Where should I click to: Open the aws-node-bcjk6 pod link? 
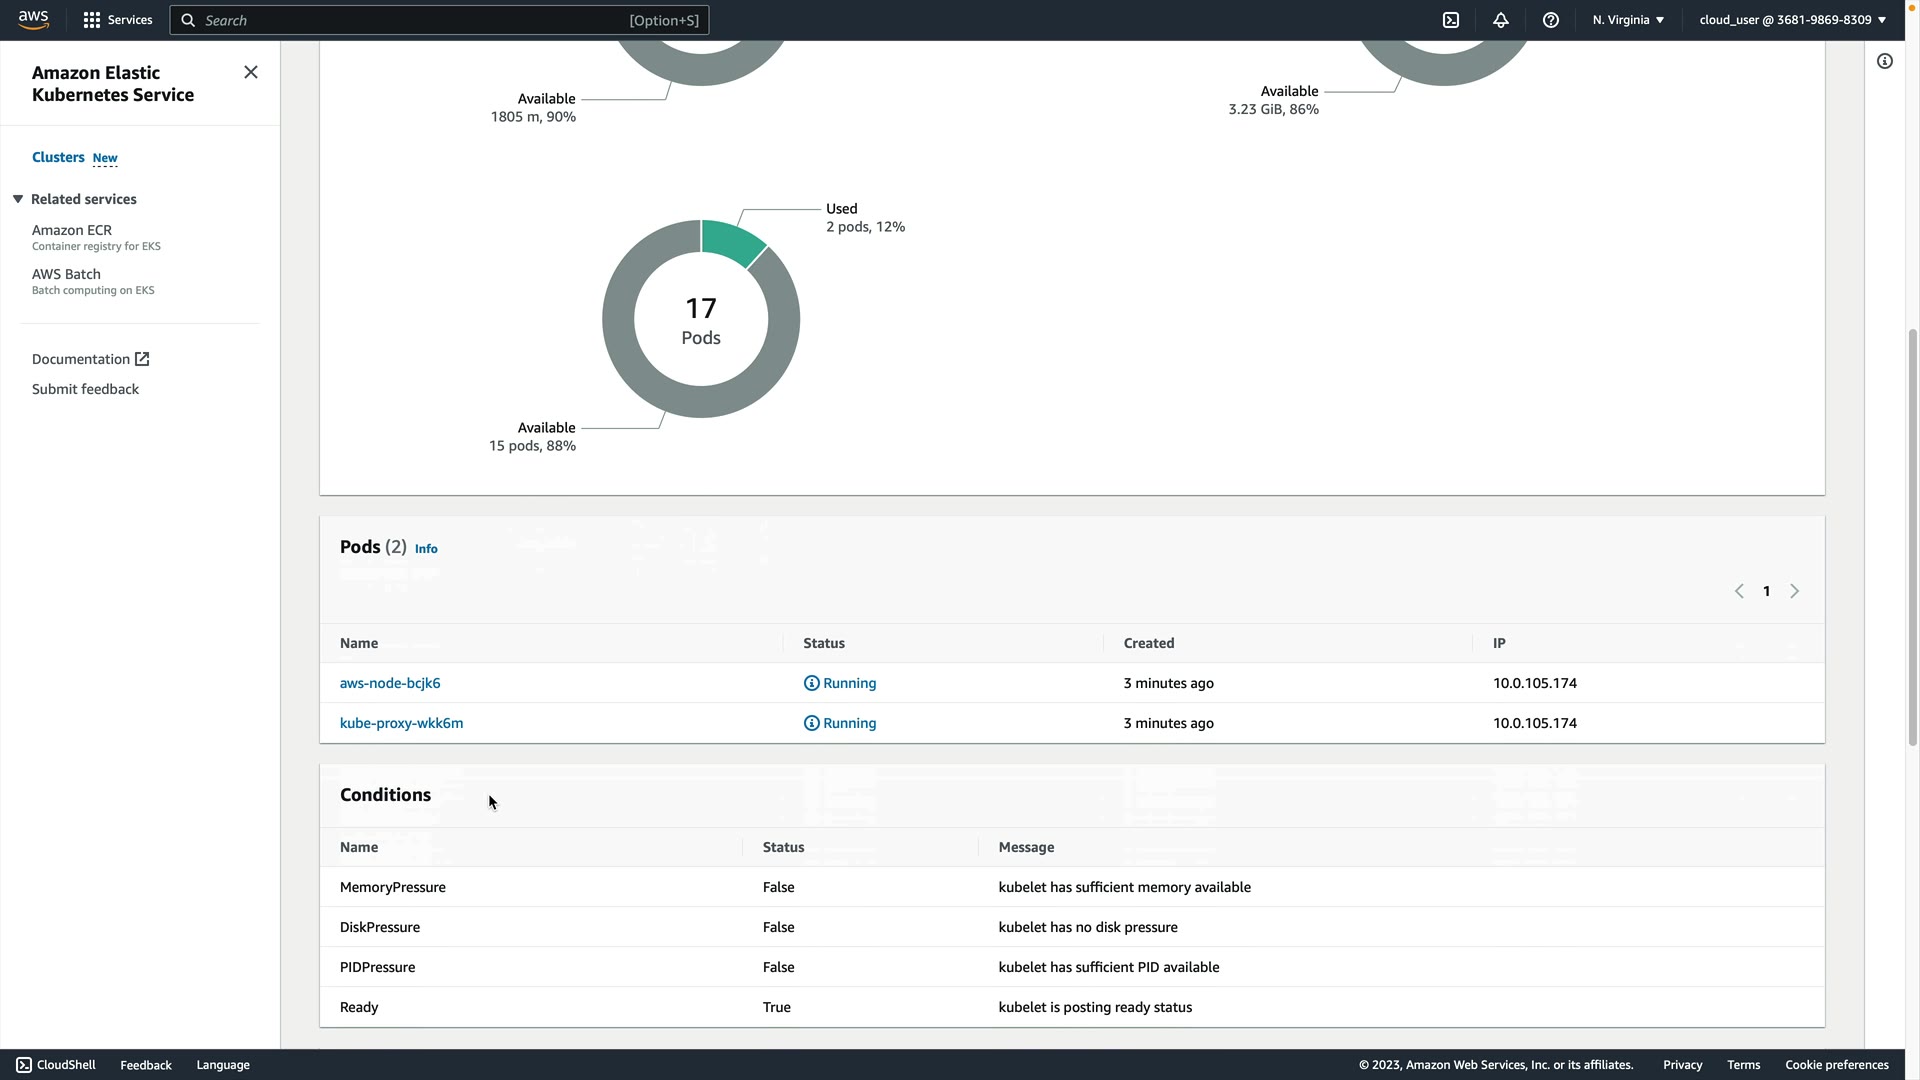(x=390, y=683)
